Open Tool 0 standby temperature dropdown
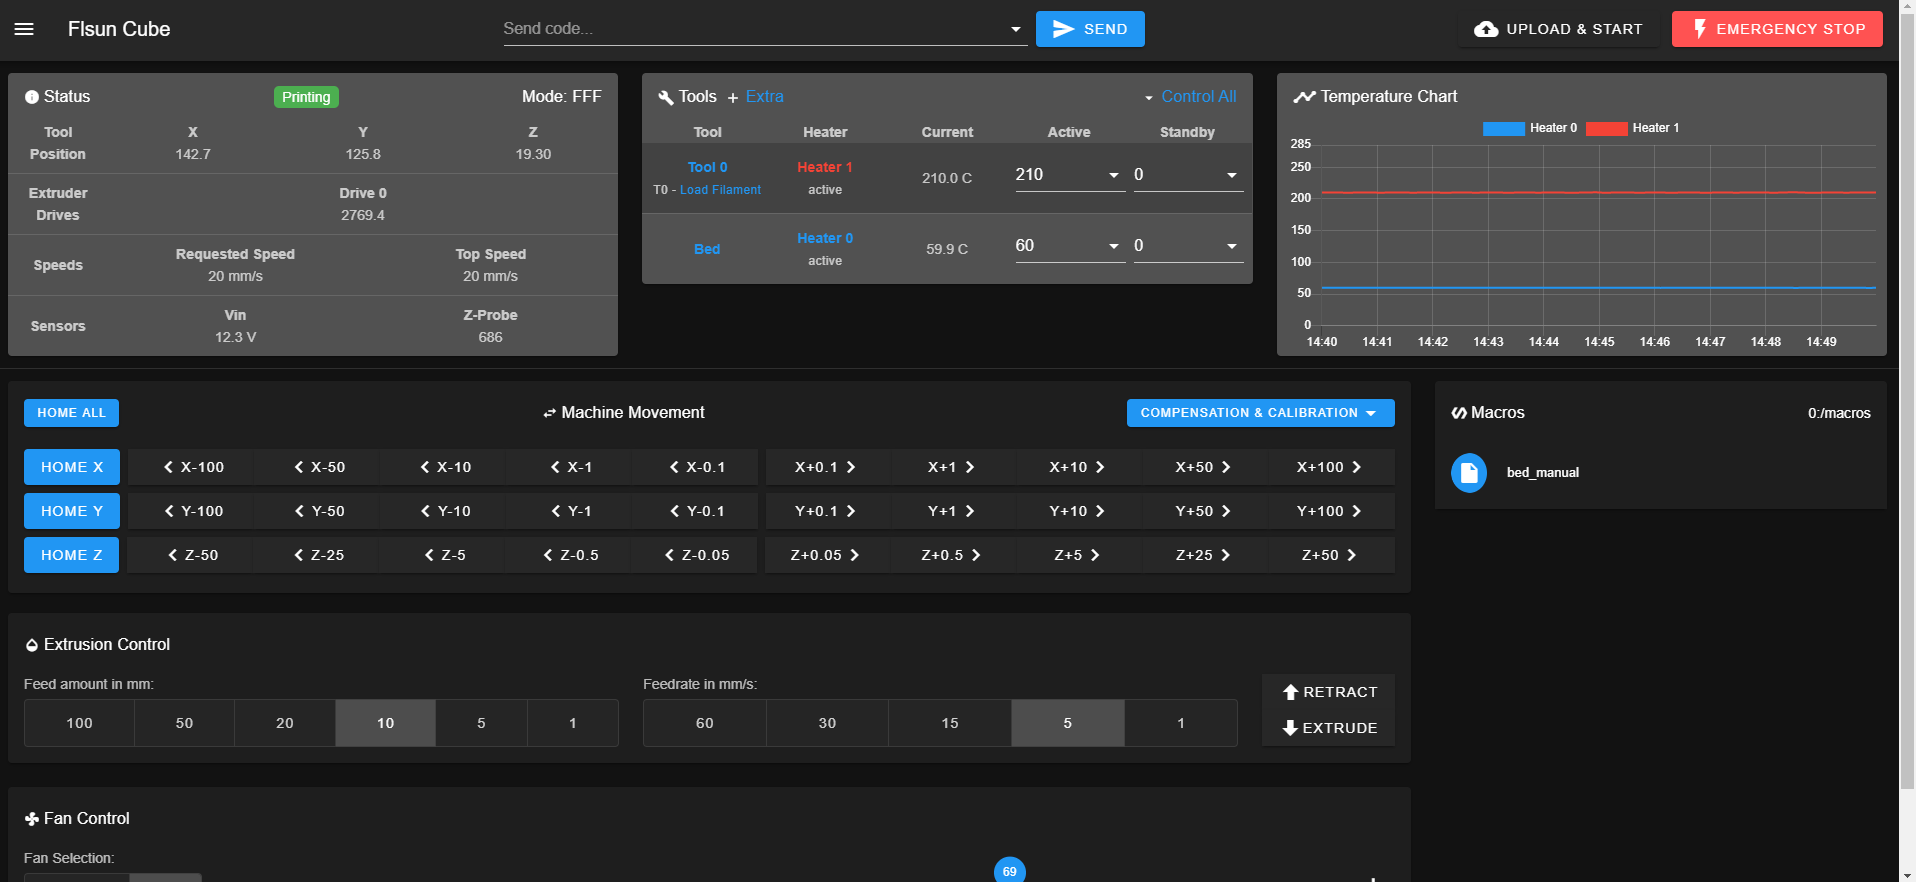The image size is (1916, 882). click(1232, 175)
